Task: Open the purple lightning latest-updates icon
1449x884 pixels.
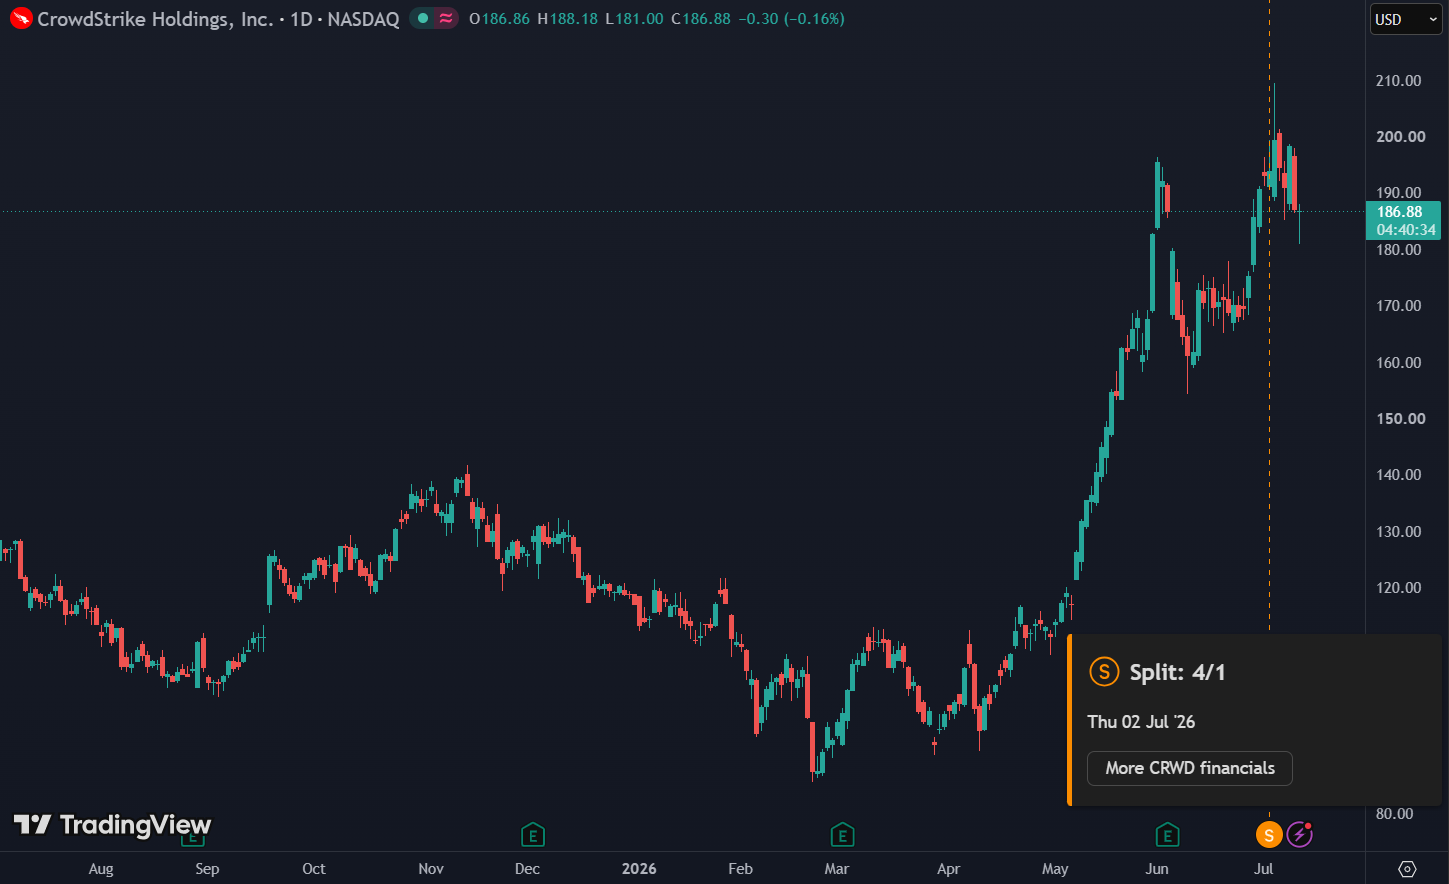Action: click(x=1299, y=834)
